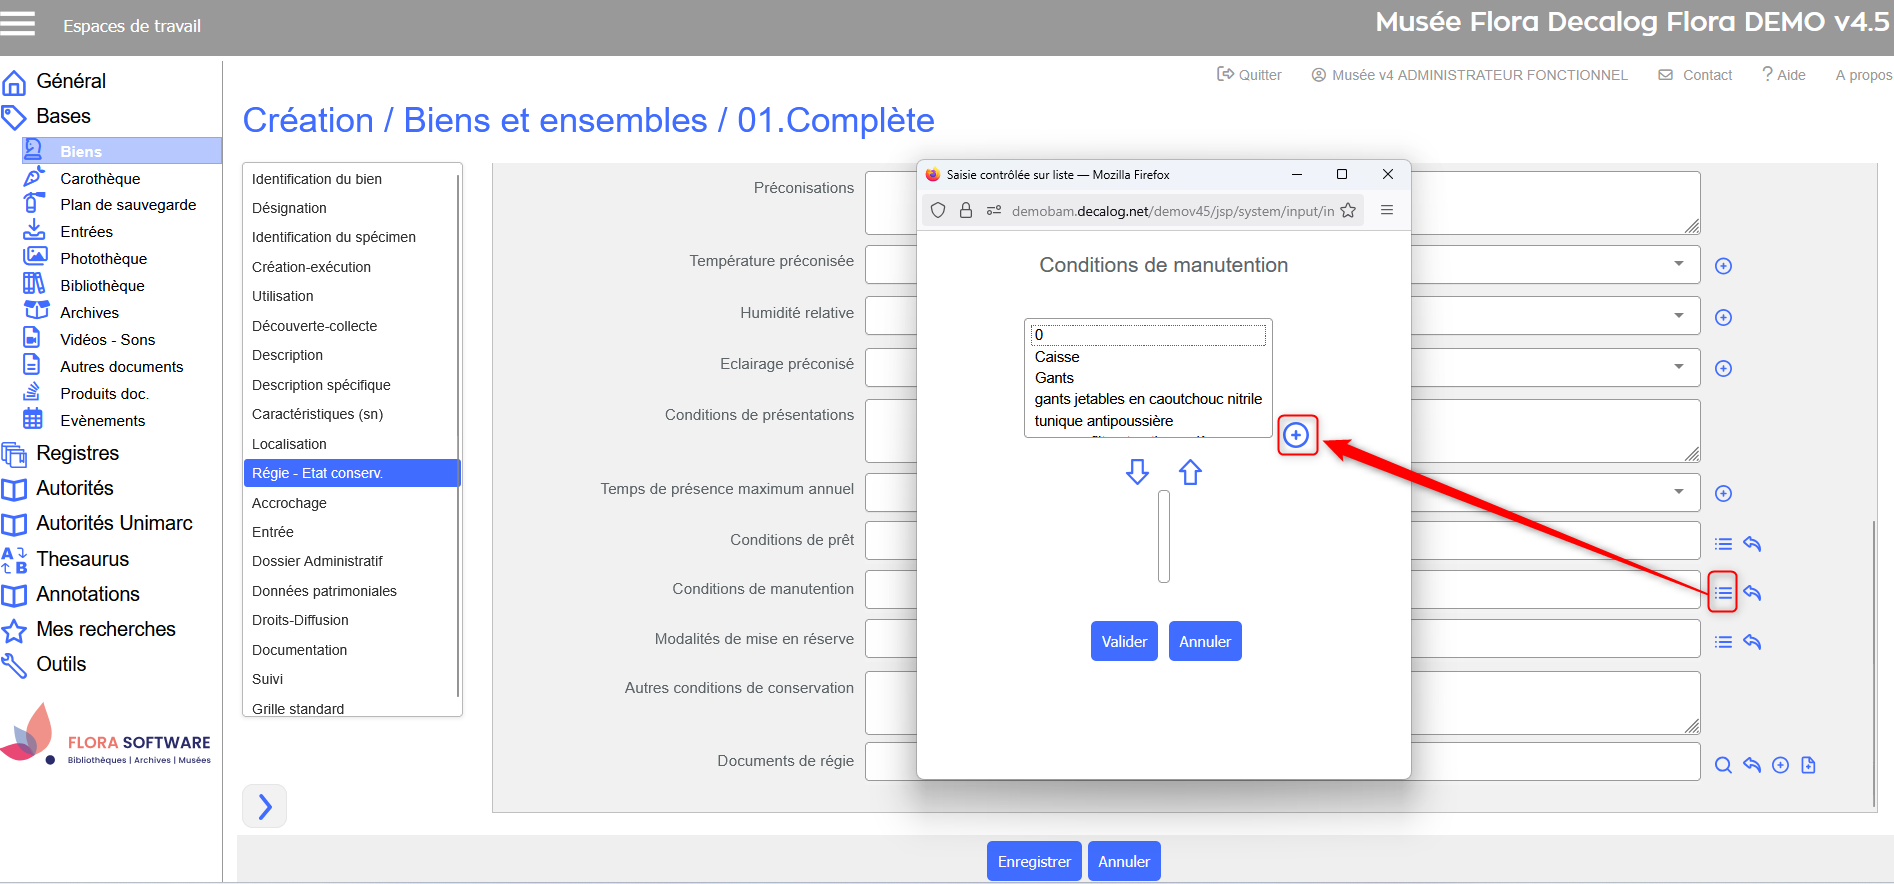The image size is (1894, 884).
Task: Open the hamburger menu at top left
Action: tap(18, 24)
